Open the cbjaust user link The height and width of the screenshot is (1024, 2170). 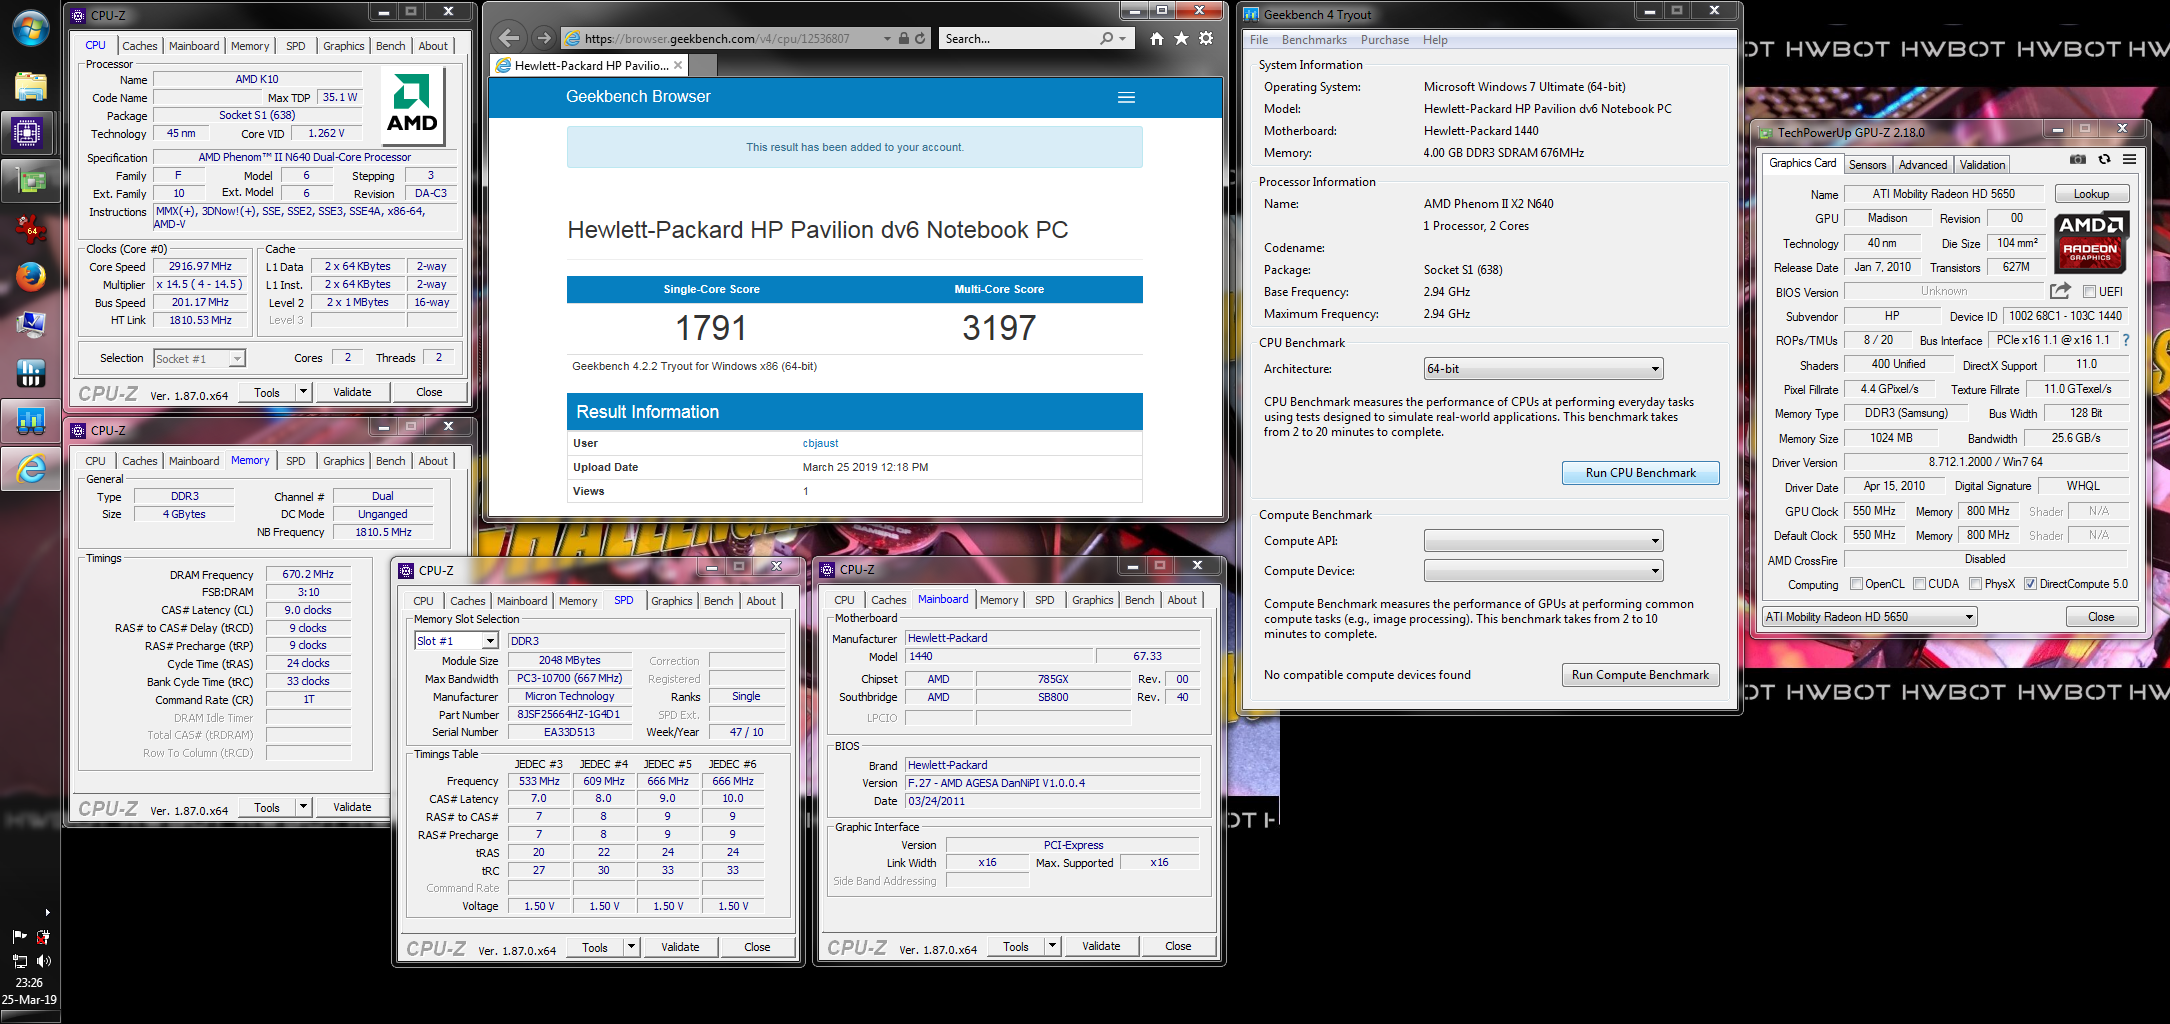820,443
